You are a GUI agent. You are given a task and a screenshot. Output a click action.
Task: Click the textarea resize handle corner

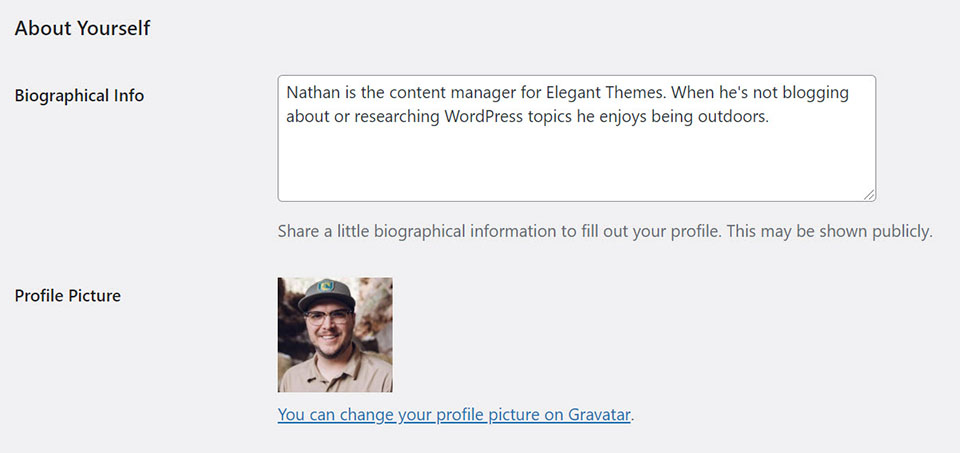pyautogui.click(x=869, y=195)
